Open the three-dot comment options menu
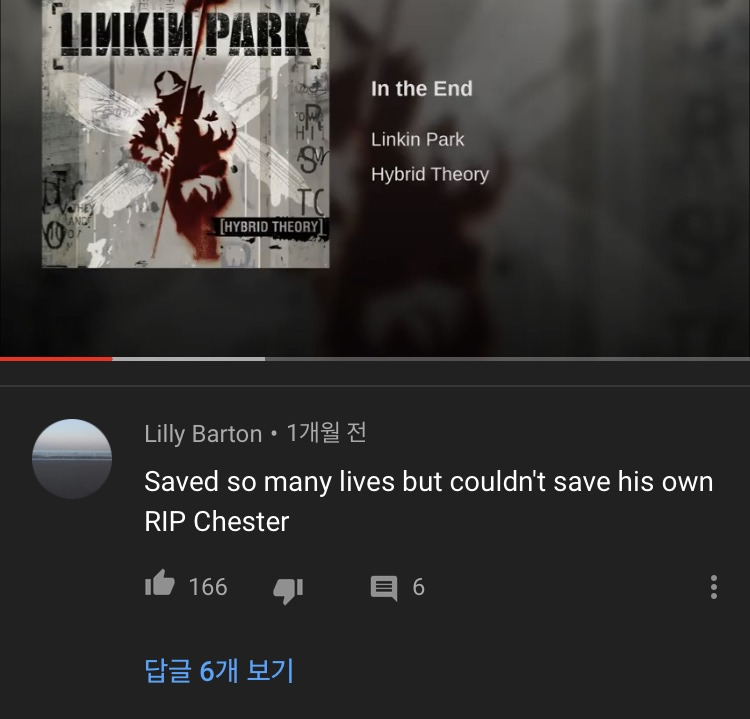This screenshot has width=750, height=719. coord(714,586)
